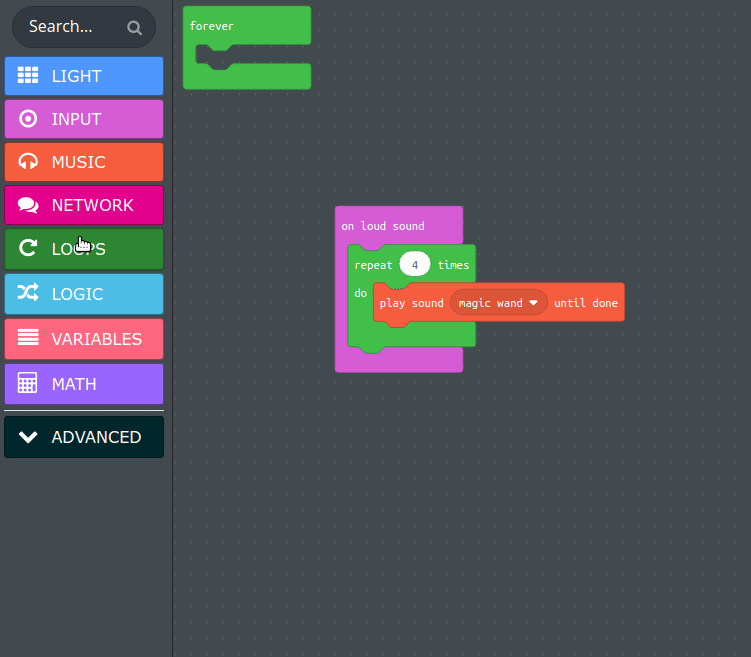Screen dimensions: 751x657
Task: Open the MATH block category
Action: coord(84,384)
